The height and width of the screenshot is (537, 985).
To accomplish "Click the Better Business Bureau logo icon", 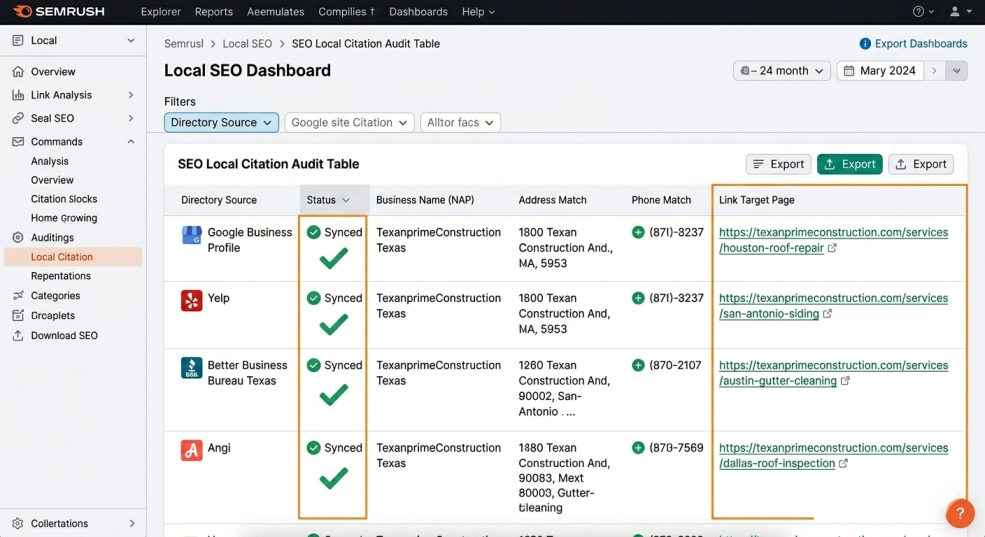I will 192,367.
